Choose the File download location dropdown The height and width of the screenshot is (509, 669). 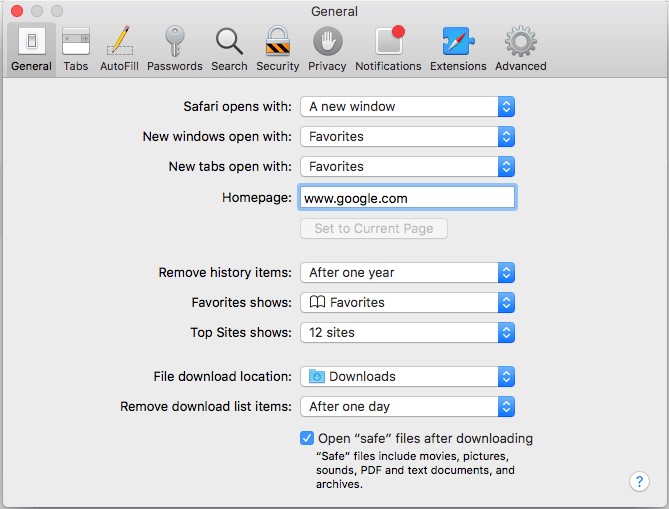407,377
